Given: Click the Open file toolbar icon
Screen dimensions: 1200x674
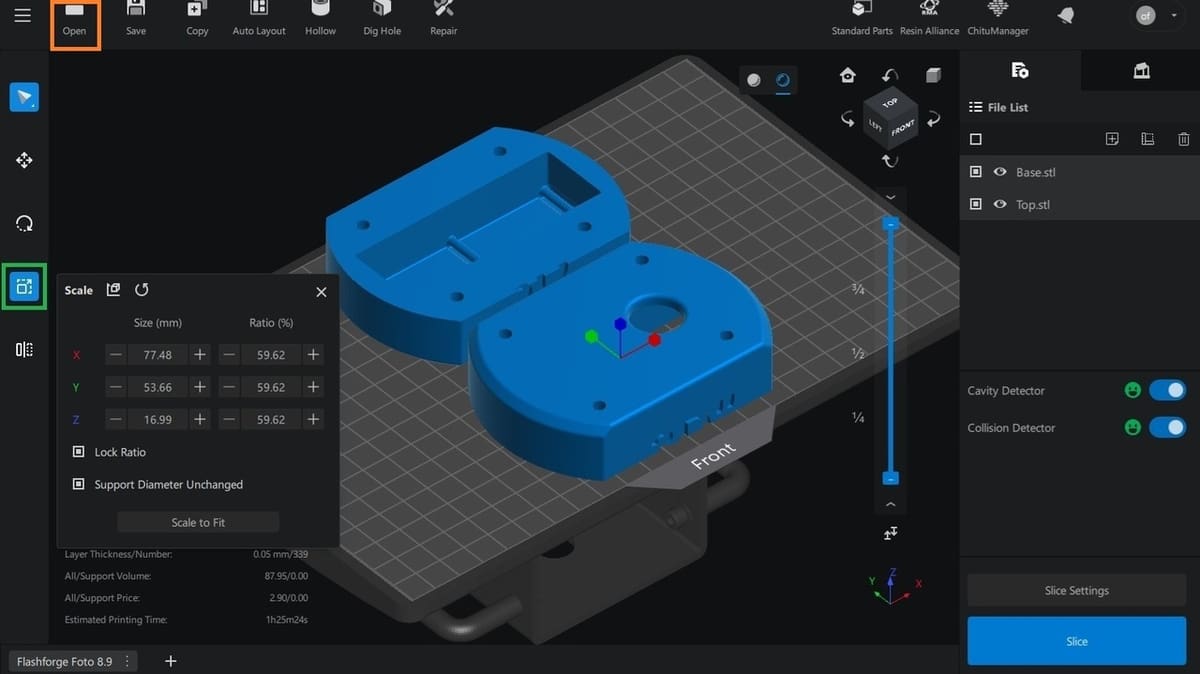Looking at the screenshot, I should (x=74, y=19).
